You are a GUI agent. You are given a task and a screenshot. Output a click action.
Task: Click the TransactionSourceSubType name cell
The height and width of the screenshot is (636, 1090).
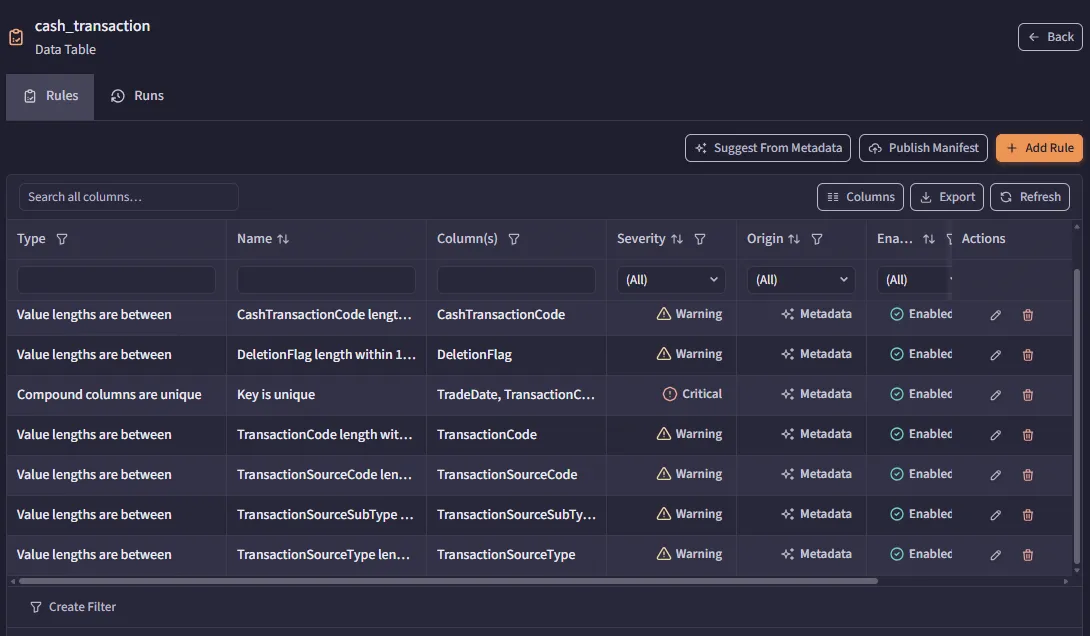tap(326, 514)
